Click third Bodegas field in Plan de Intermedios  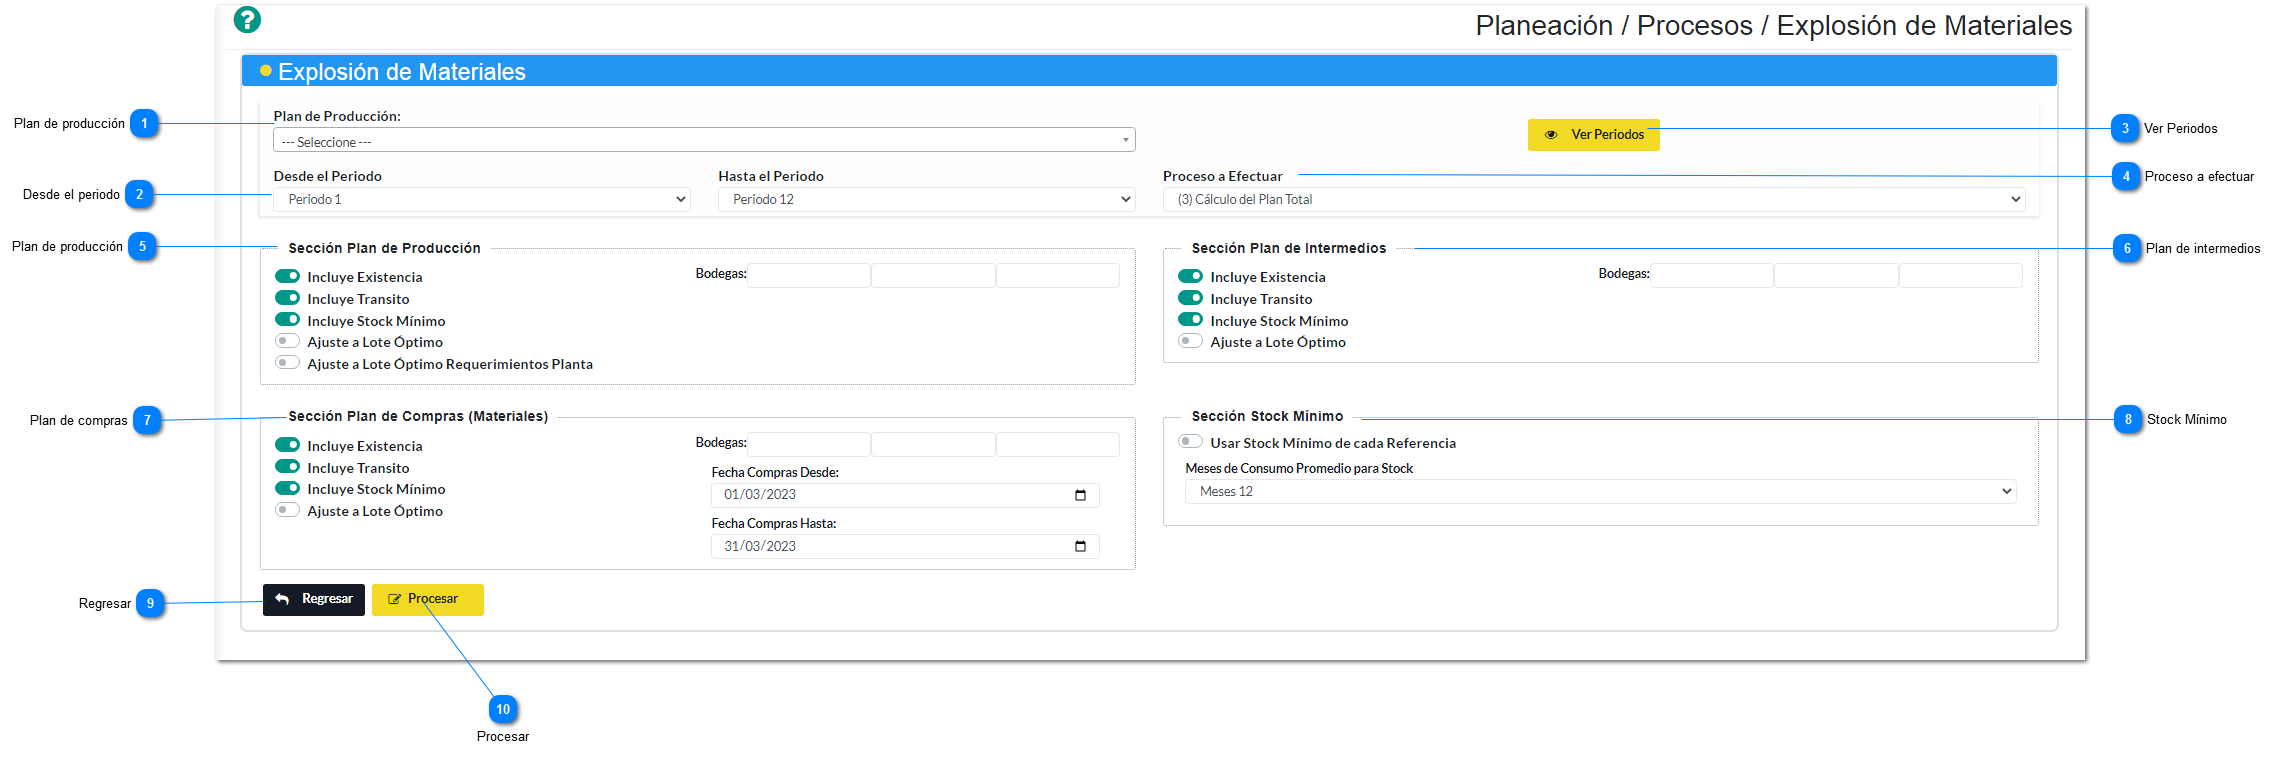1961,275
